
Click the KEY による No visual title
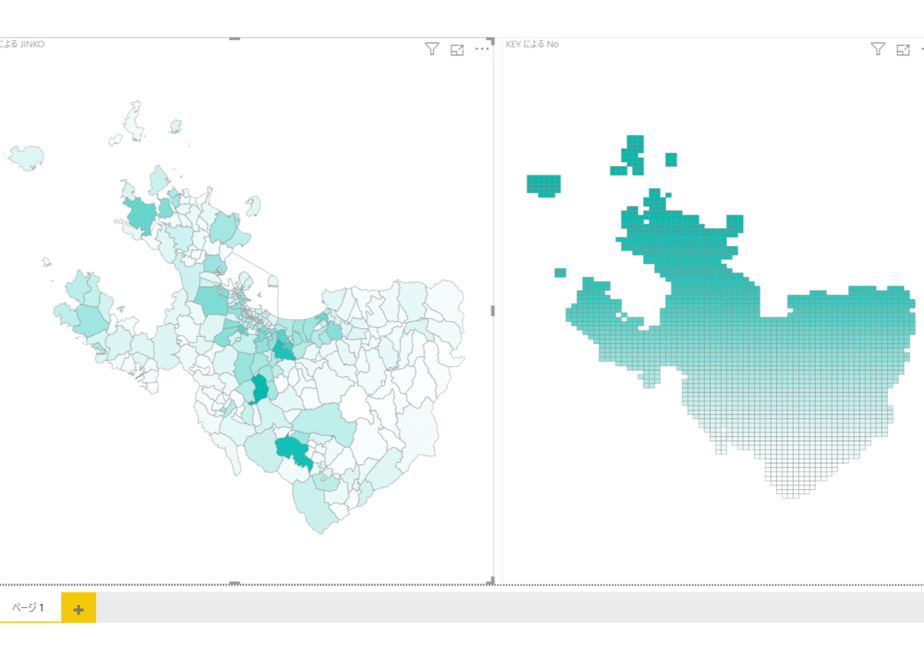[x=532, y=44]
